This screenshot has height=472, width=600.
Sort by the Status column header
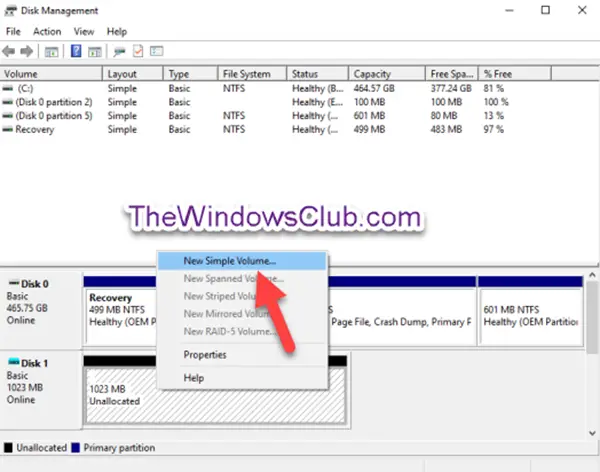[318, 74]
